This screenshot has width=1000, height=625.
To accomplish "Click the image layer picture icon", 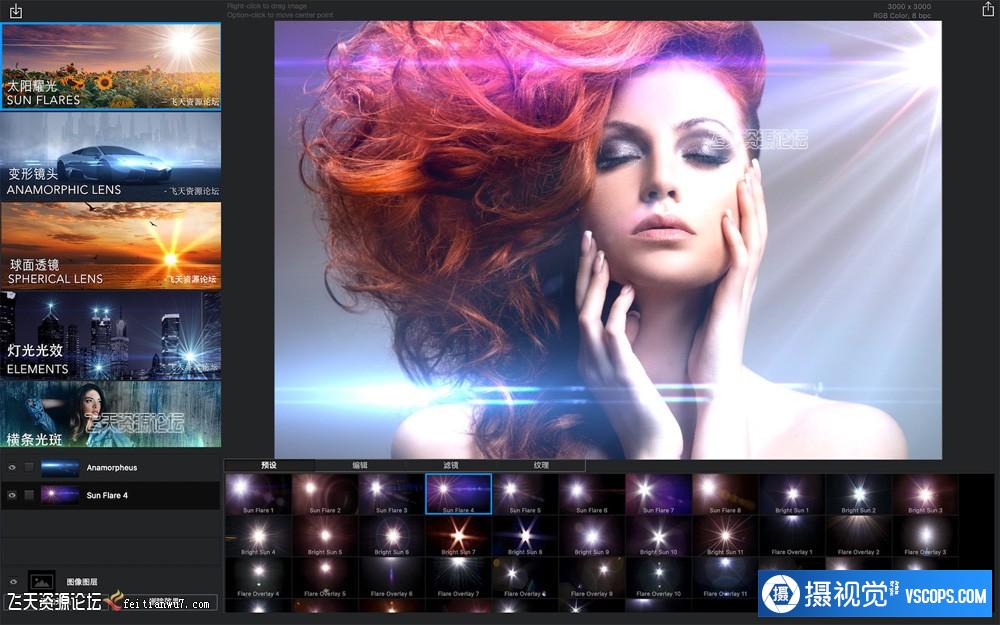I will (x=41, y=581).
